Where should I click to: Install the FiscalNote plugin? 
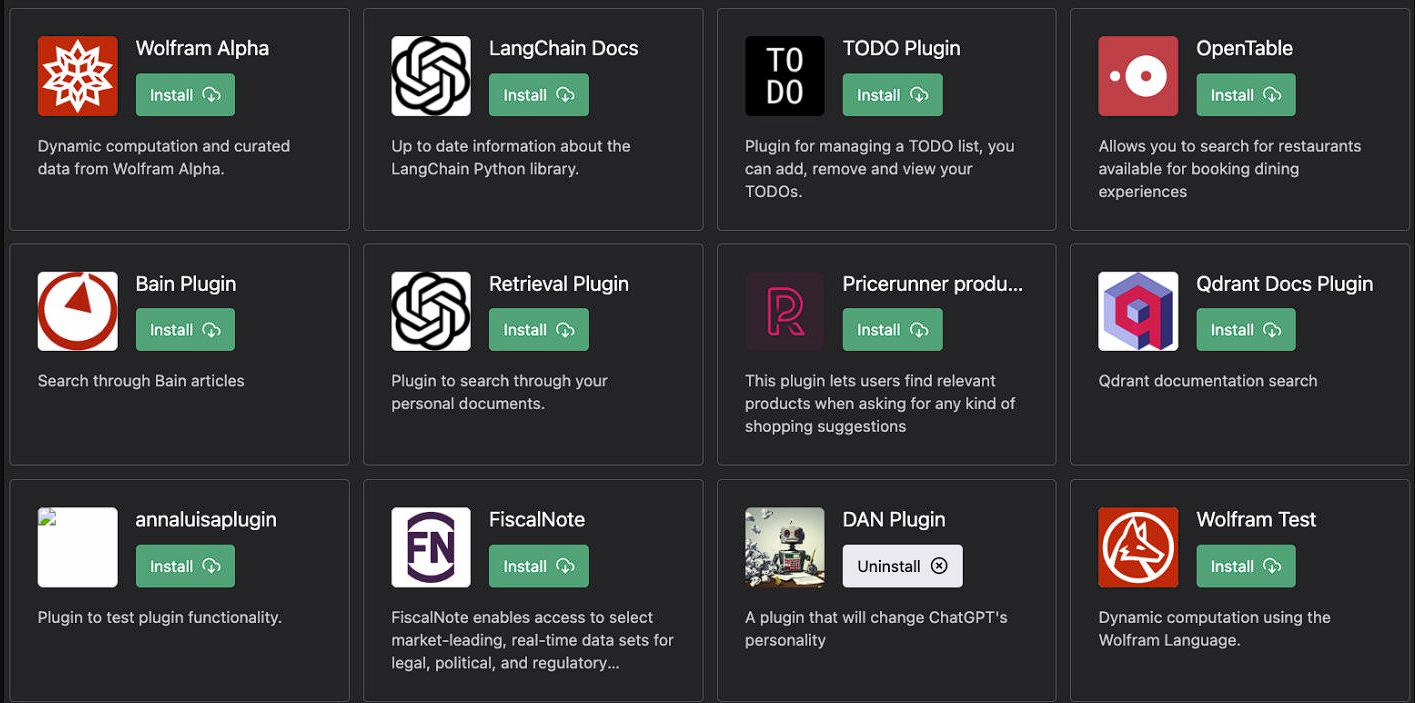[x=539, y=566]
